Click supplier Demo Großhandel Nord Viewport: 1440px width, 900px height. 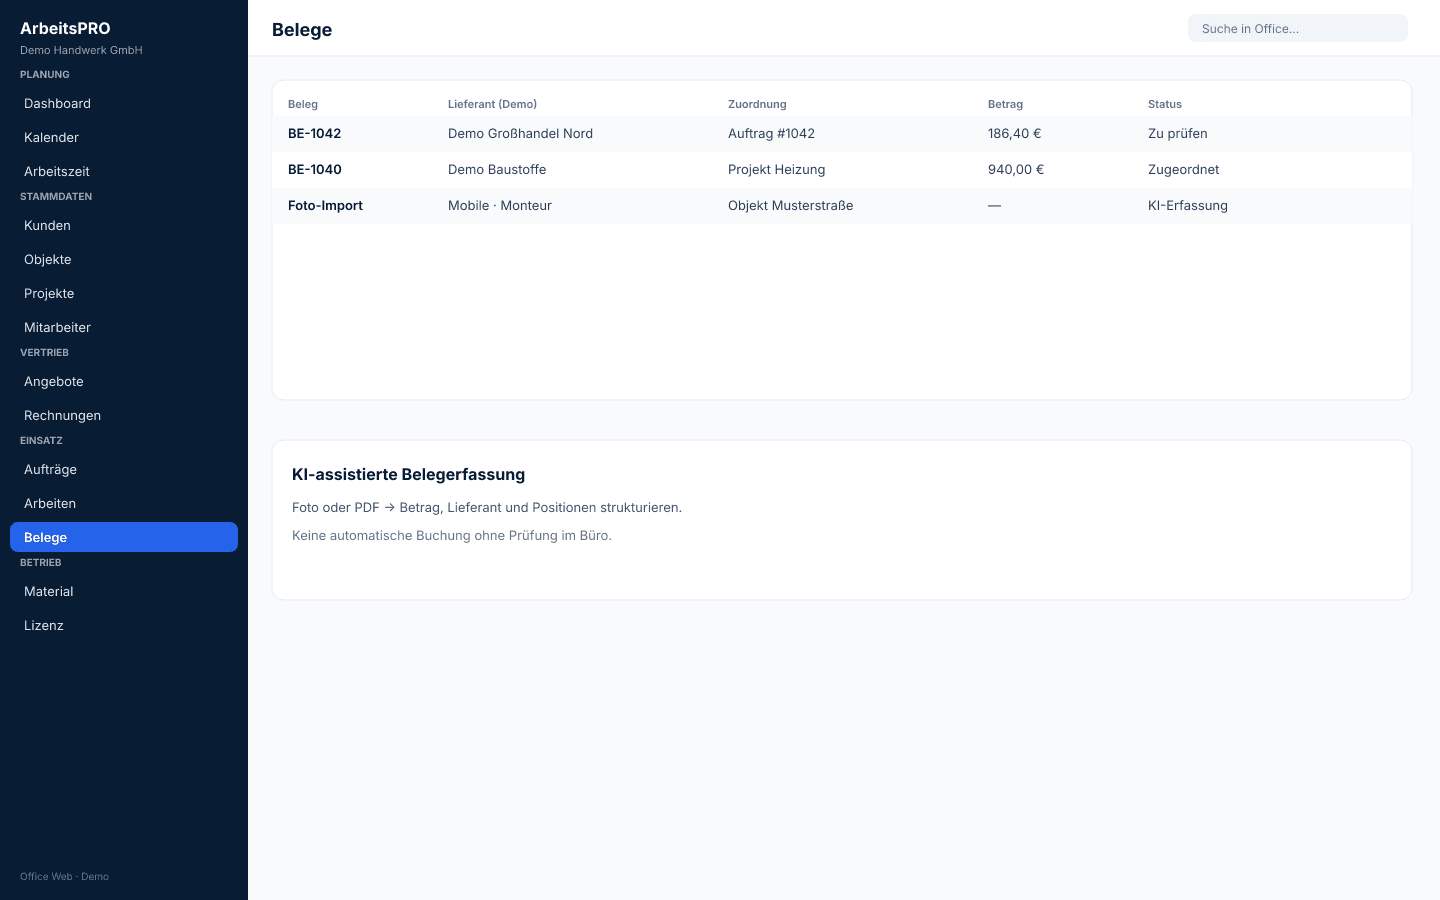point(520,134)
